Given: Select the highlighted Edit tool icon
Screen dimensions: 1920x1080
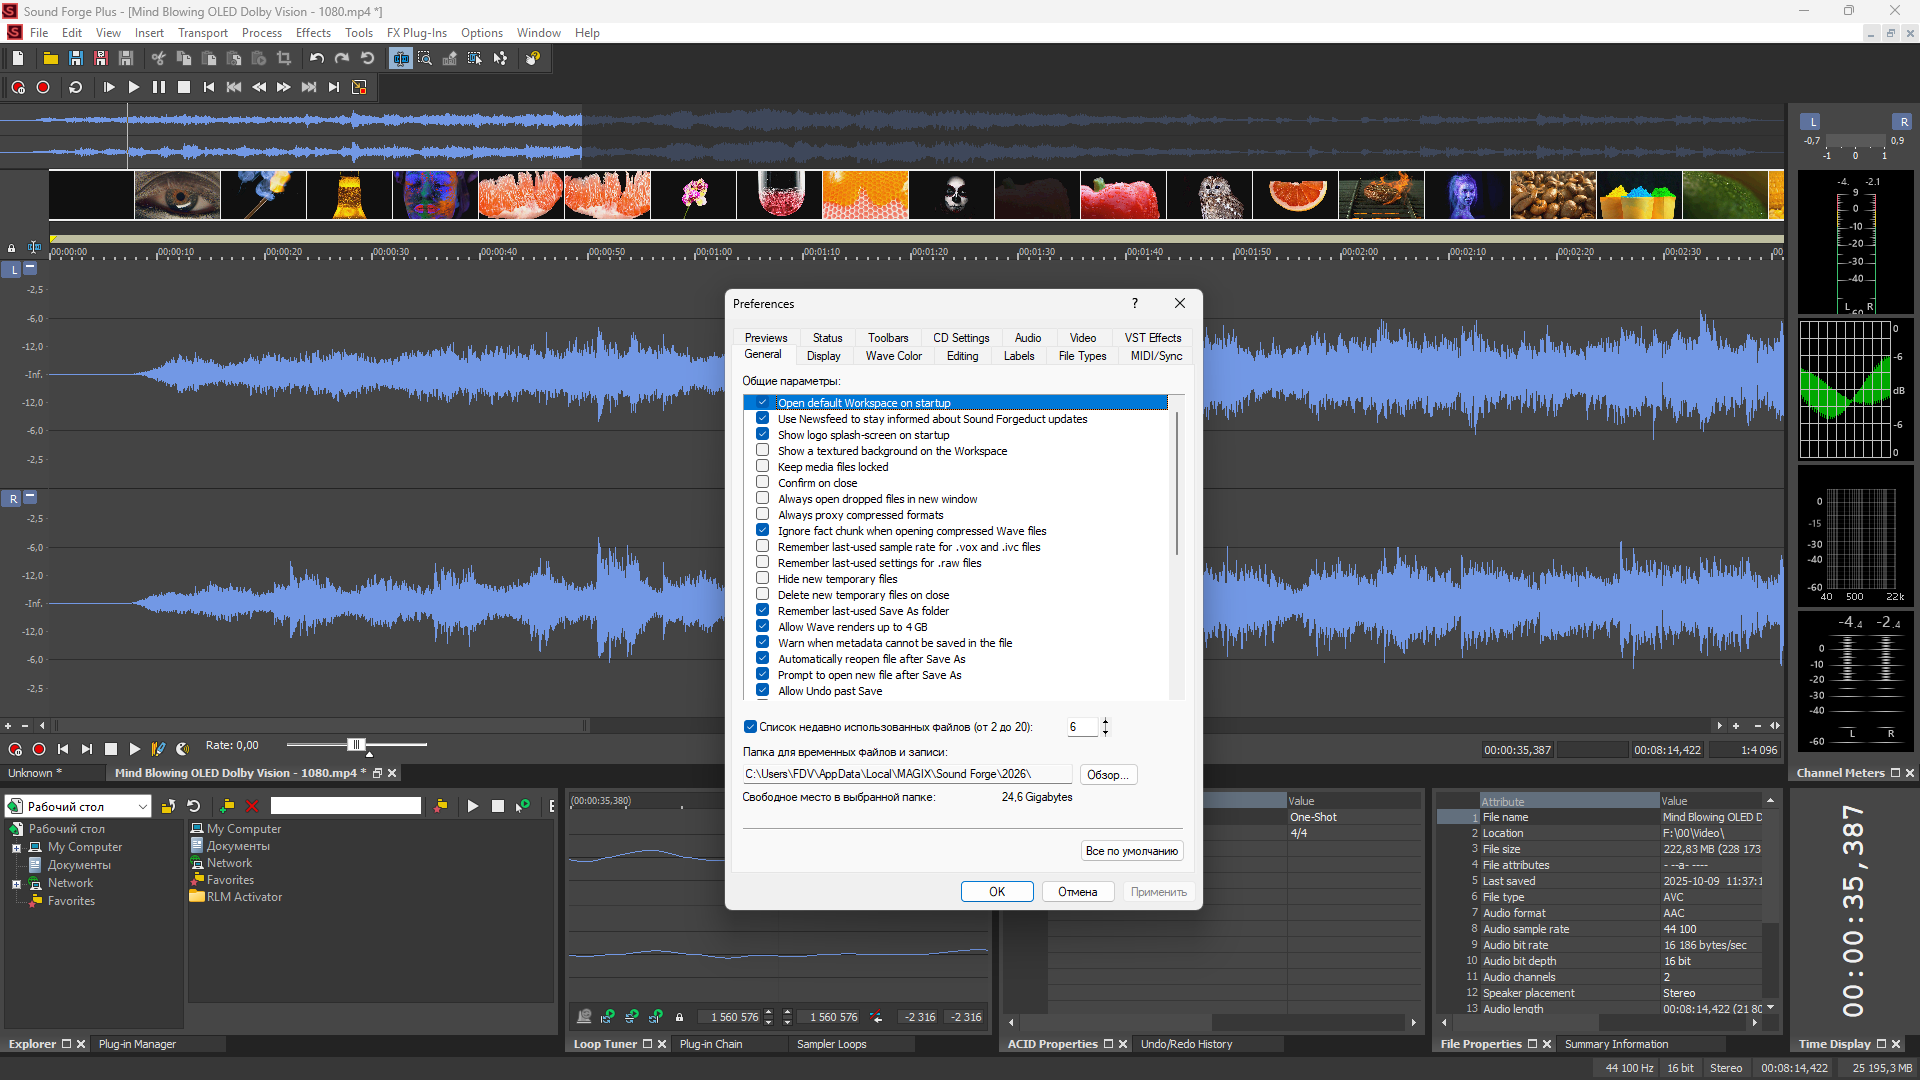Looking at the screenshot, I should (x=401, y=58).
